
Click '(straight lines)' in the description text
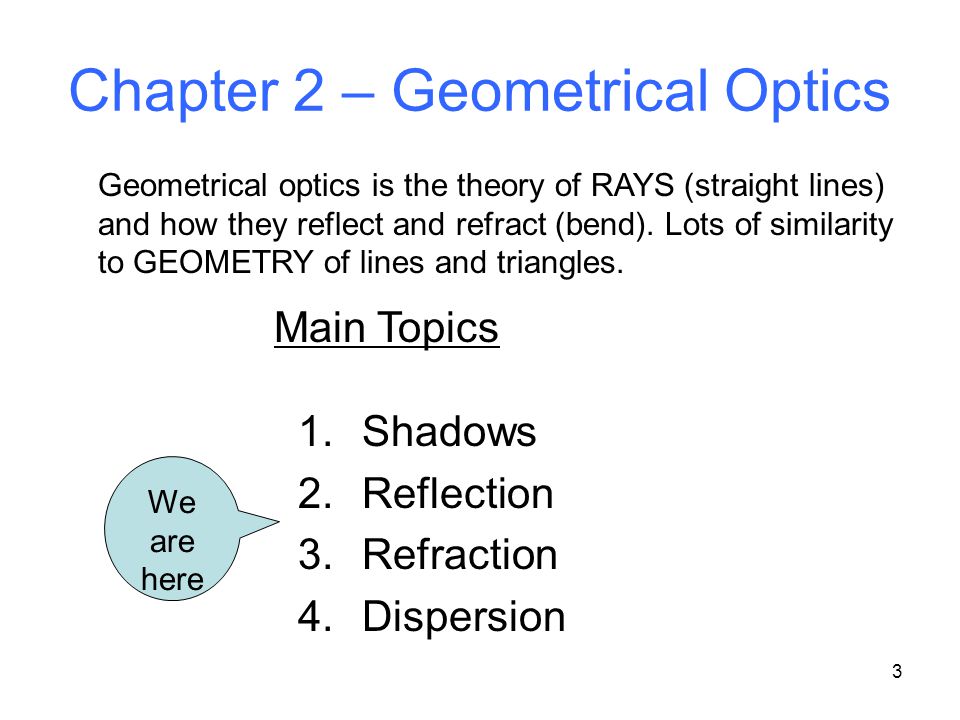coord(784,186)
